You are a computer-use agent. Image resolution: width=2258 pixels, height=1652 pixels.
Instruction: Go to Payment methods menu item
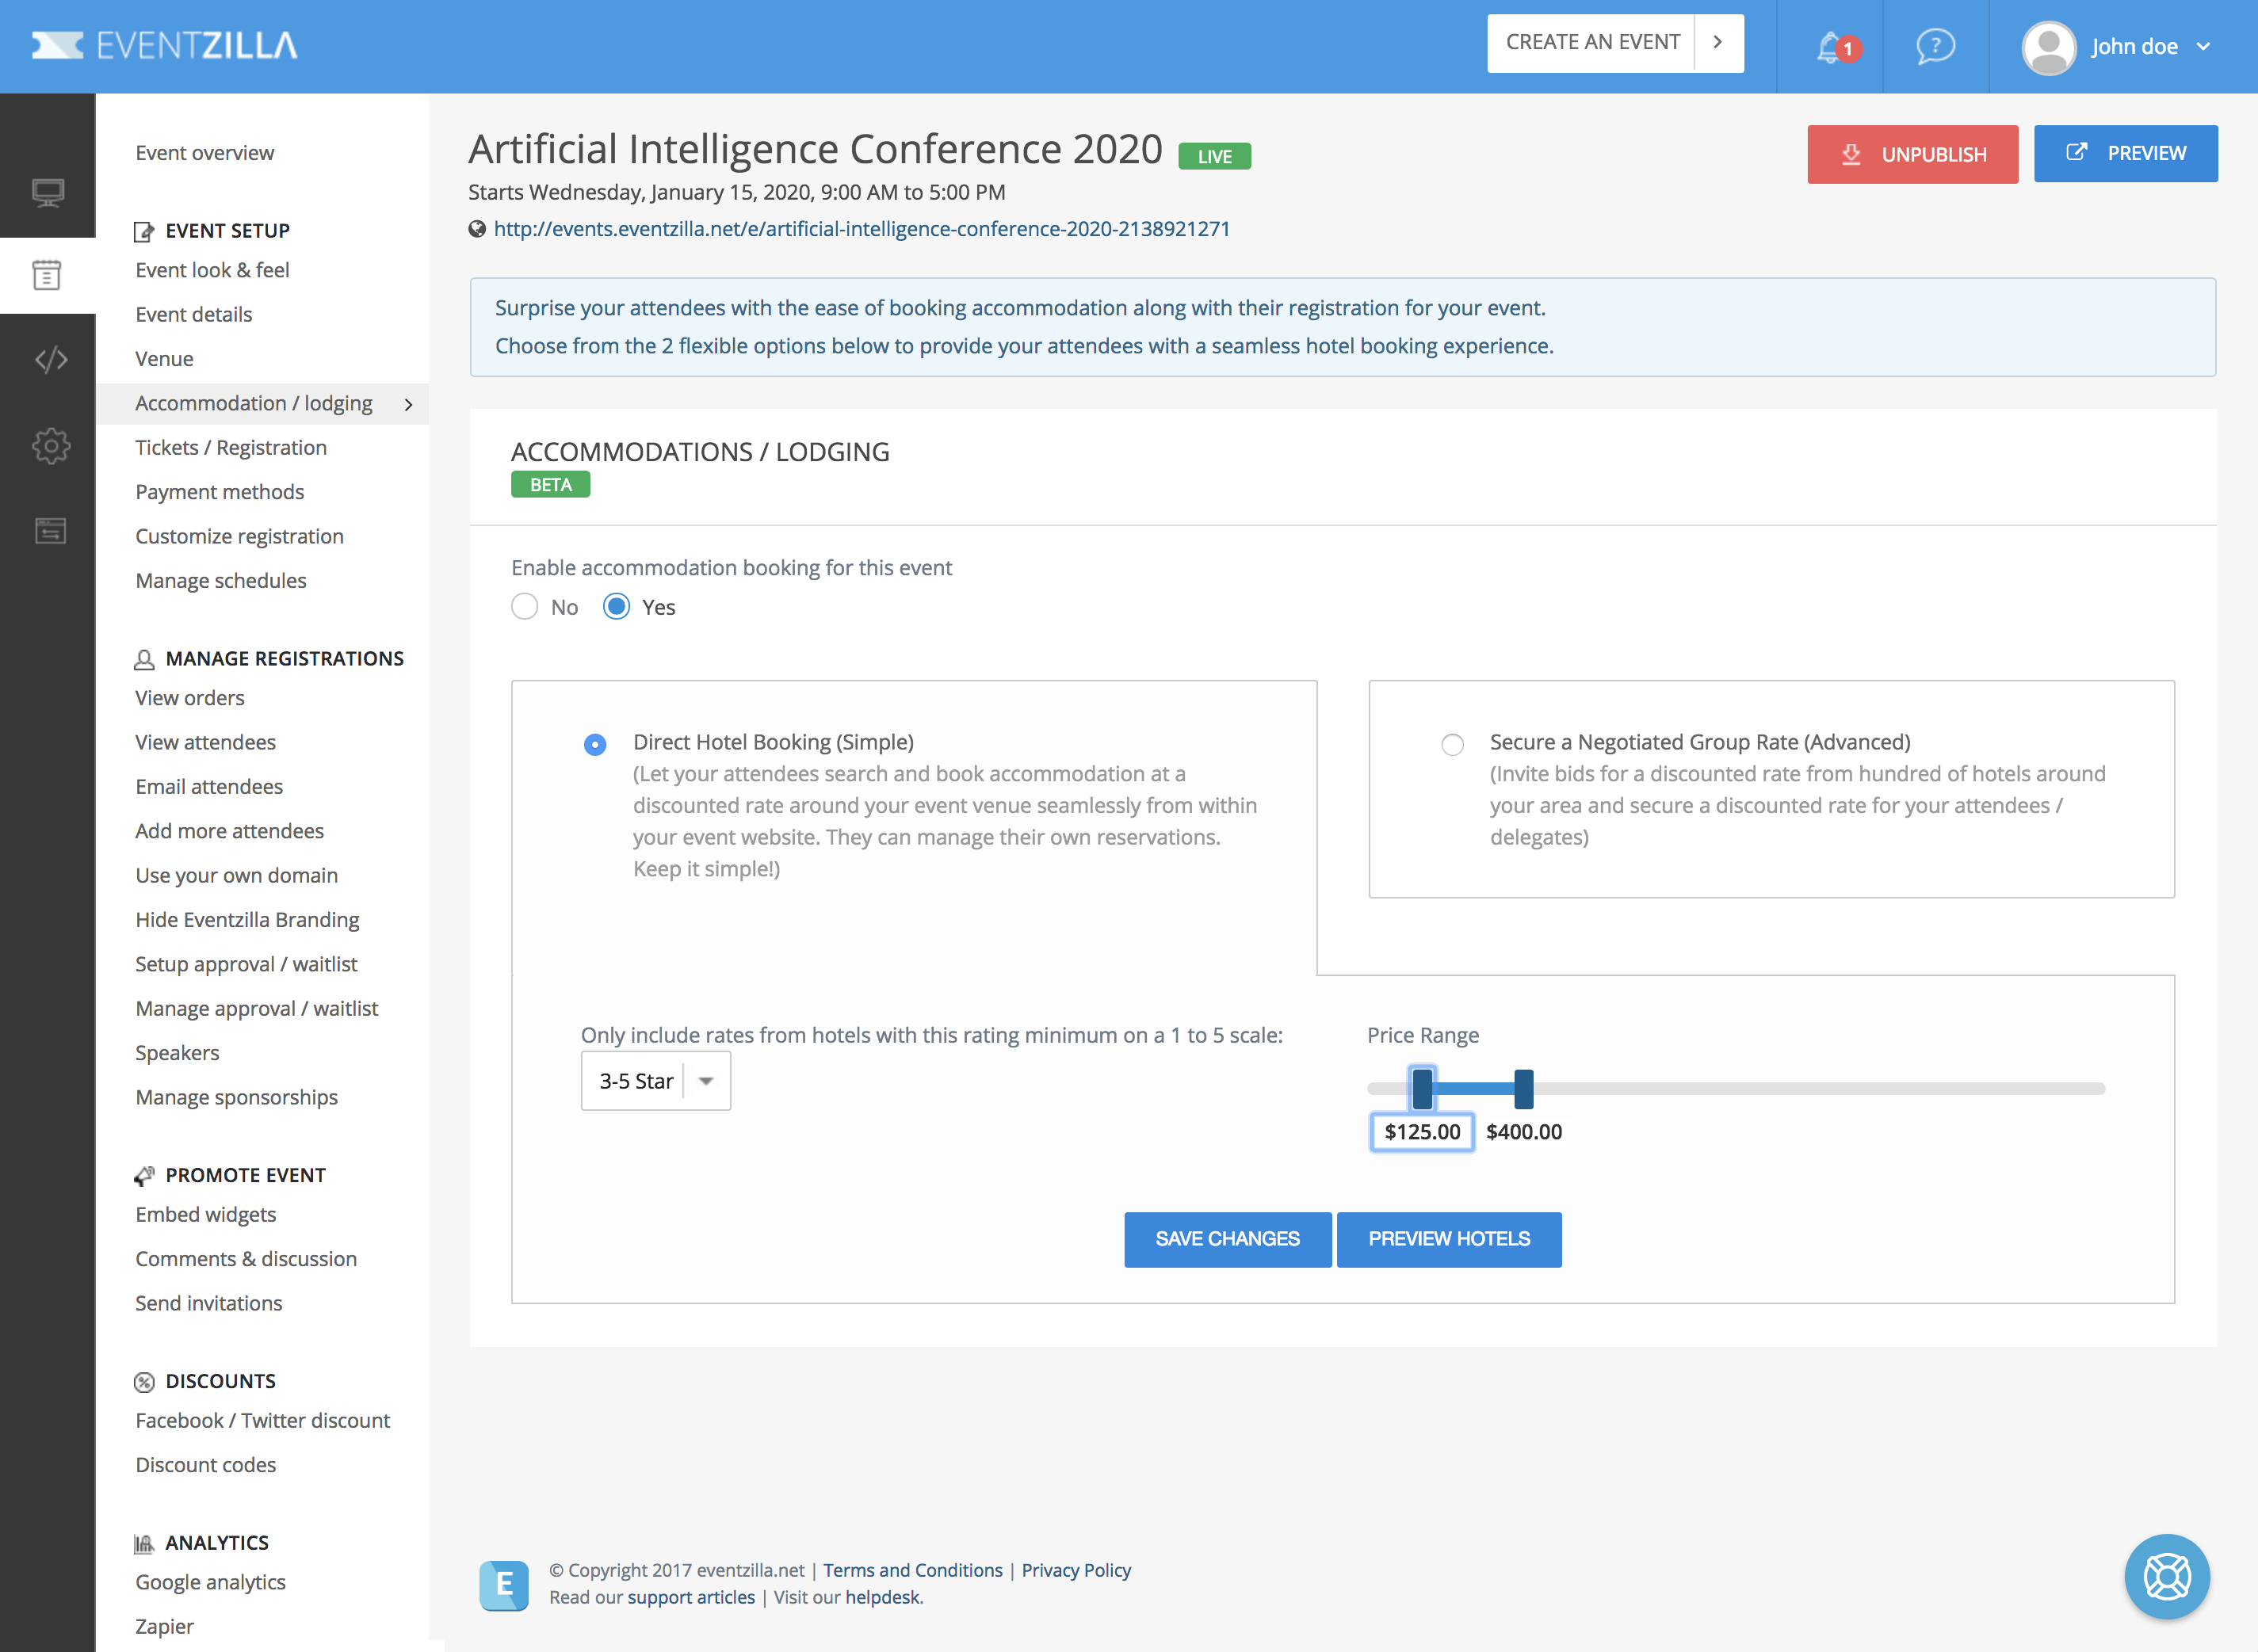pos(220,492)
